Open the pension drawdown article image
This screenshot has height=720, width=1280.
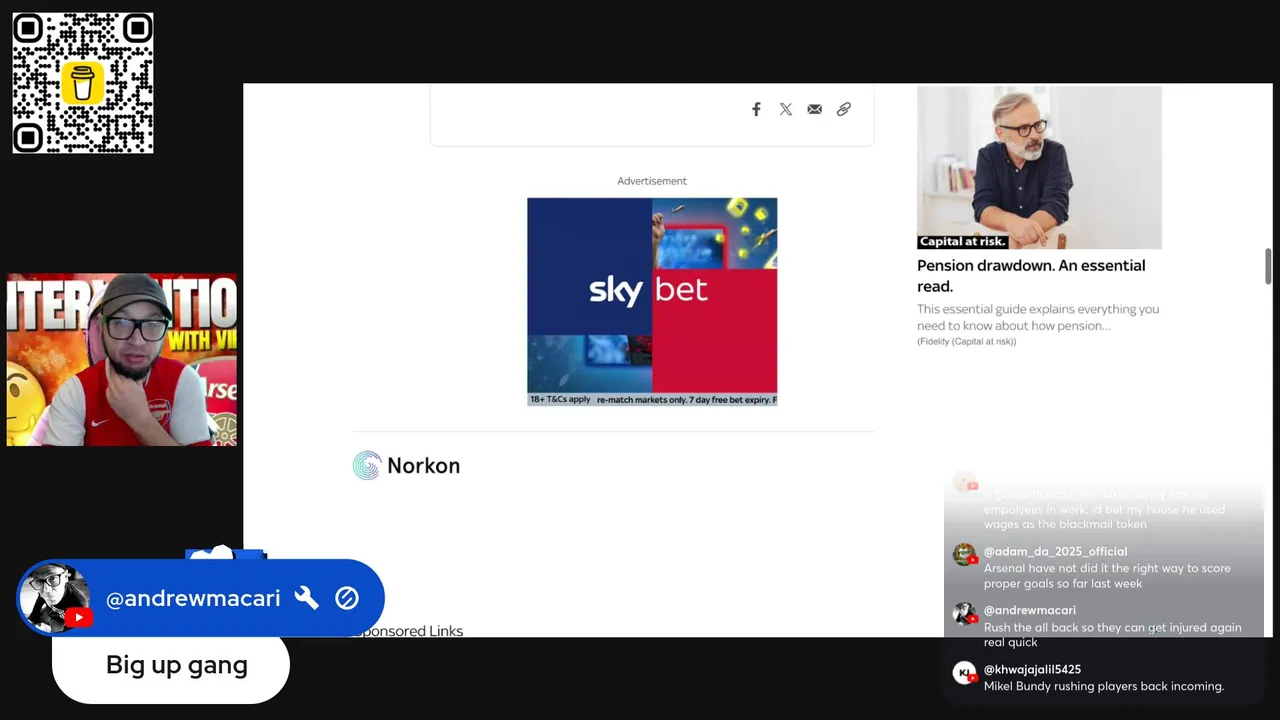click(1039, 167)
